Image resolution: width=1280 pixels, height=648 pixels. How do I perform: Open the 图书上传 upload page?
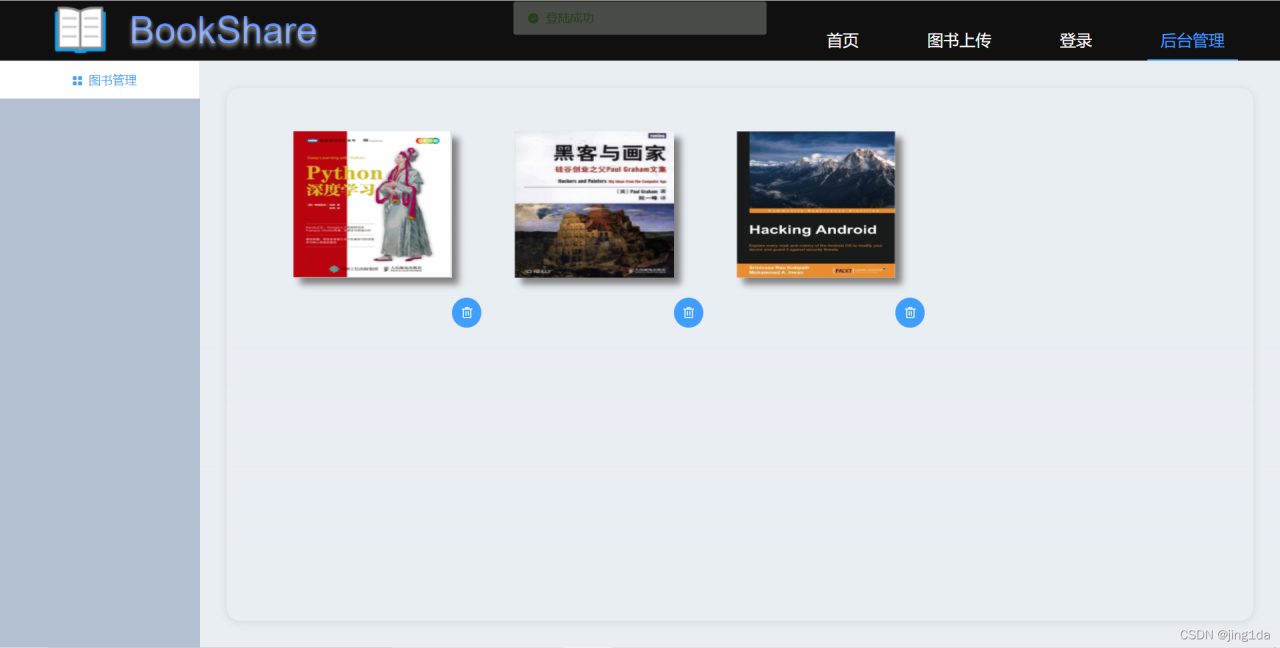click(x=959, y=41)
